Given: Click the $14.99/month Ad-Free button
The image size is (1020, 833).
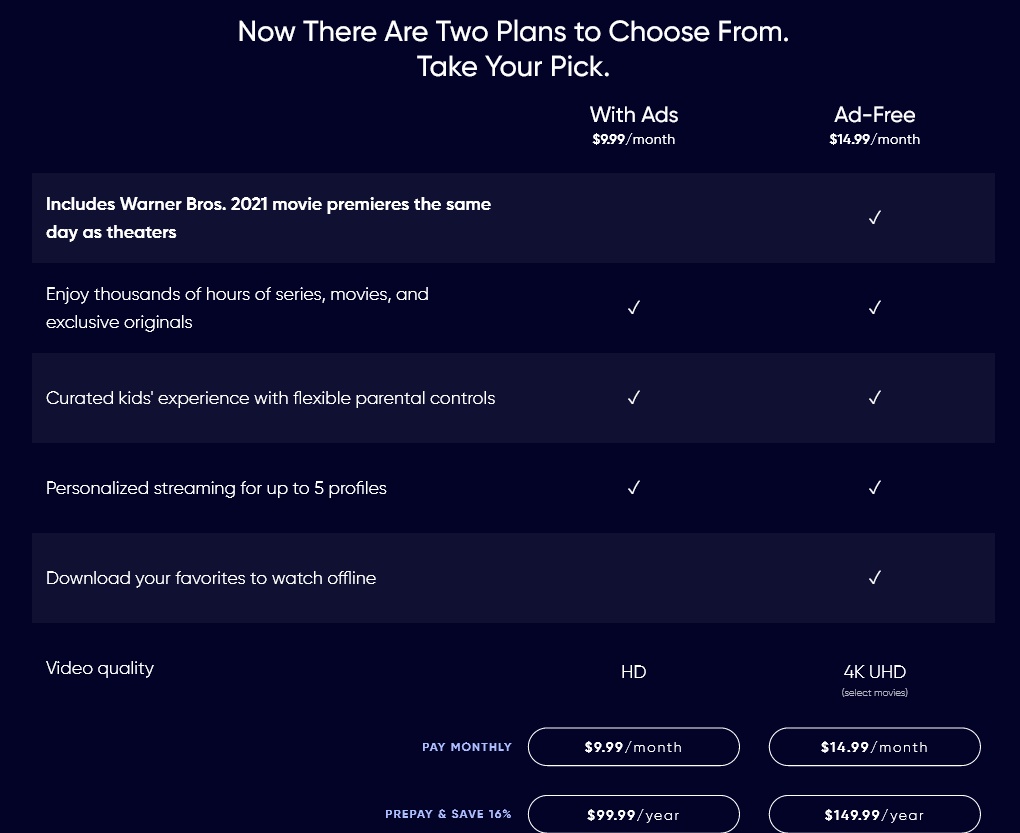Looking at the screenshot, I should pyautogui.click(x=874, y=746).
